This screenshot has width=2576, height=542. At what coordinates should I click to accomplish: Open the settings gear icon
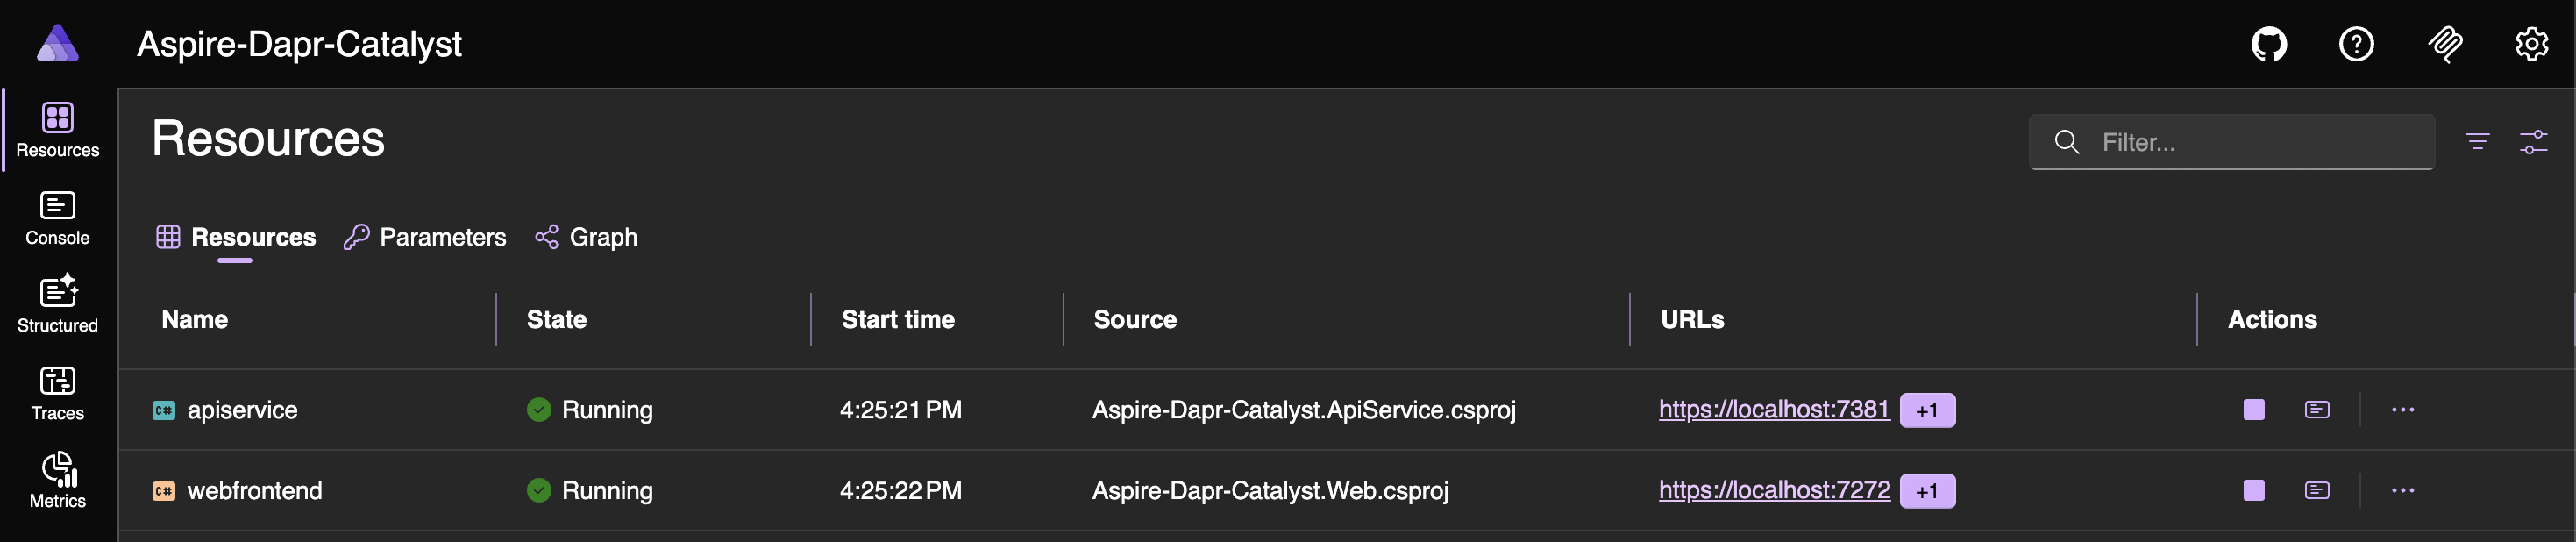2531,44
